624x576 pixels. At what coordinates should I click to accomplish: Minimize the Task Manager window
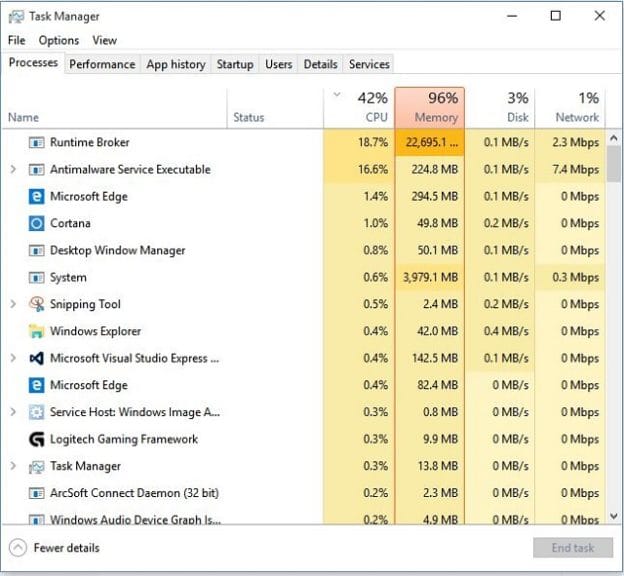pos(512,16)
